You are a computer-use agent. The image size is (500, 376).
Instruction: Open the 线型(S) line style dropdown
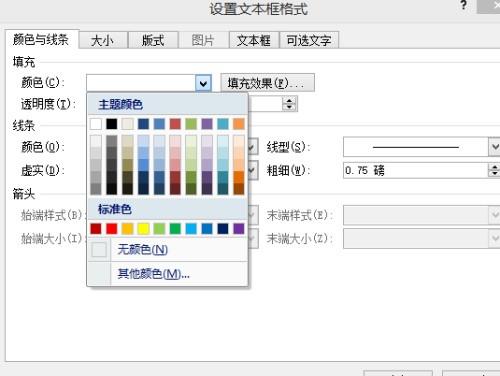[495, 147]
